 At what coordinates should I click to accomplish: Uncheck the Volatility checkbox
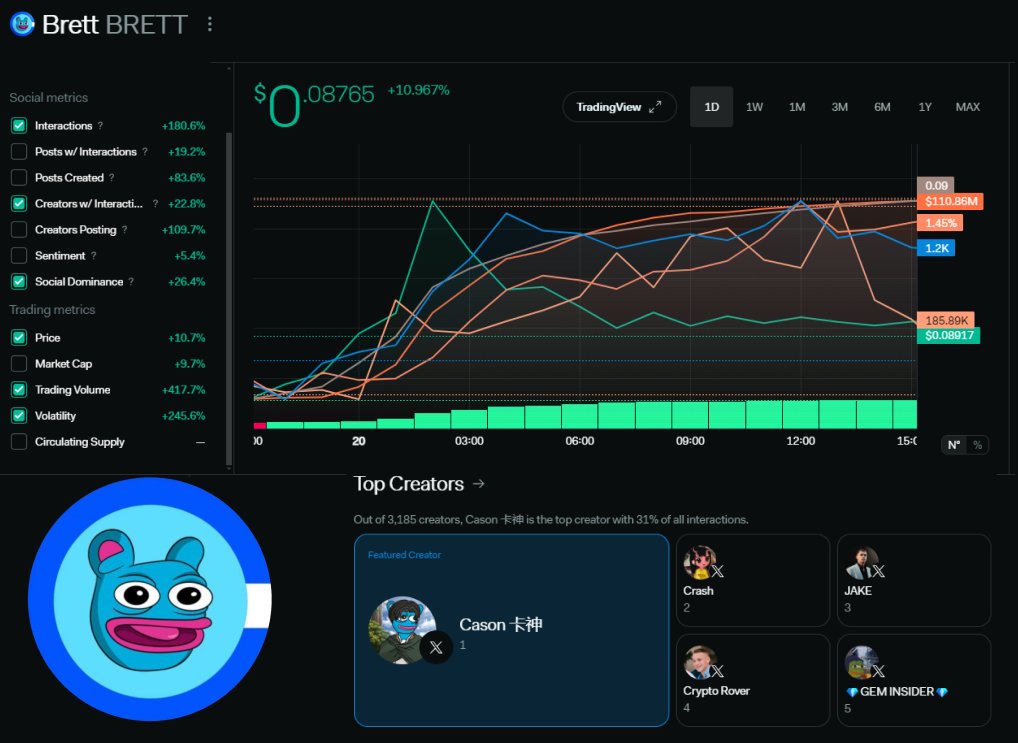[x=19, y=416]
